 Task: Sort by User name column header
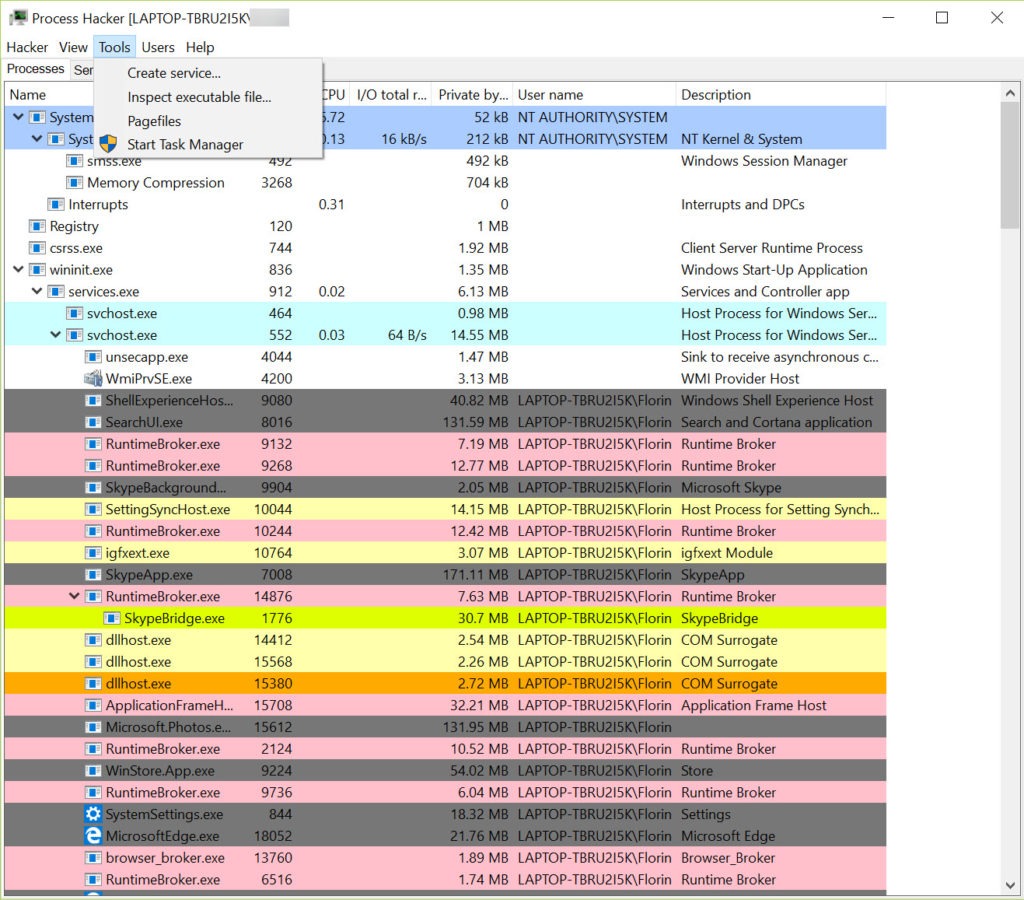click(x=594, y=95)
